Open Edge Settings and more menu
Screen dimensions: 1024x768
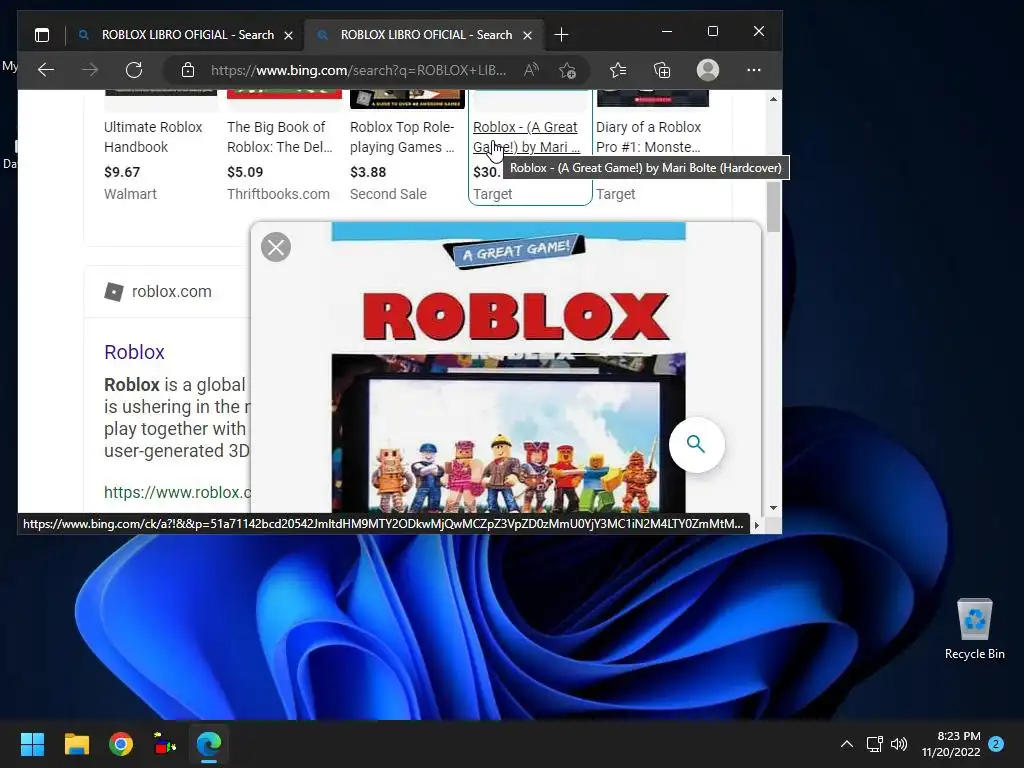pyautogui.click(x=754, y=70)
